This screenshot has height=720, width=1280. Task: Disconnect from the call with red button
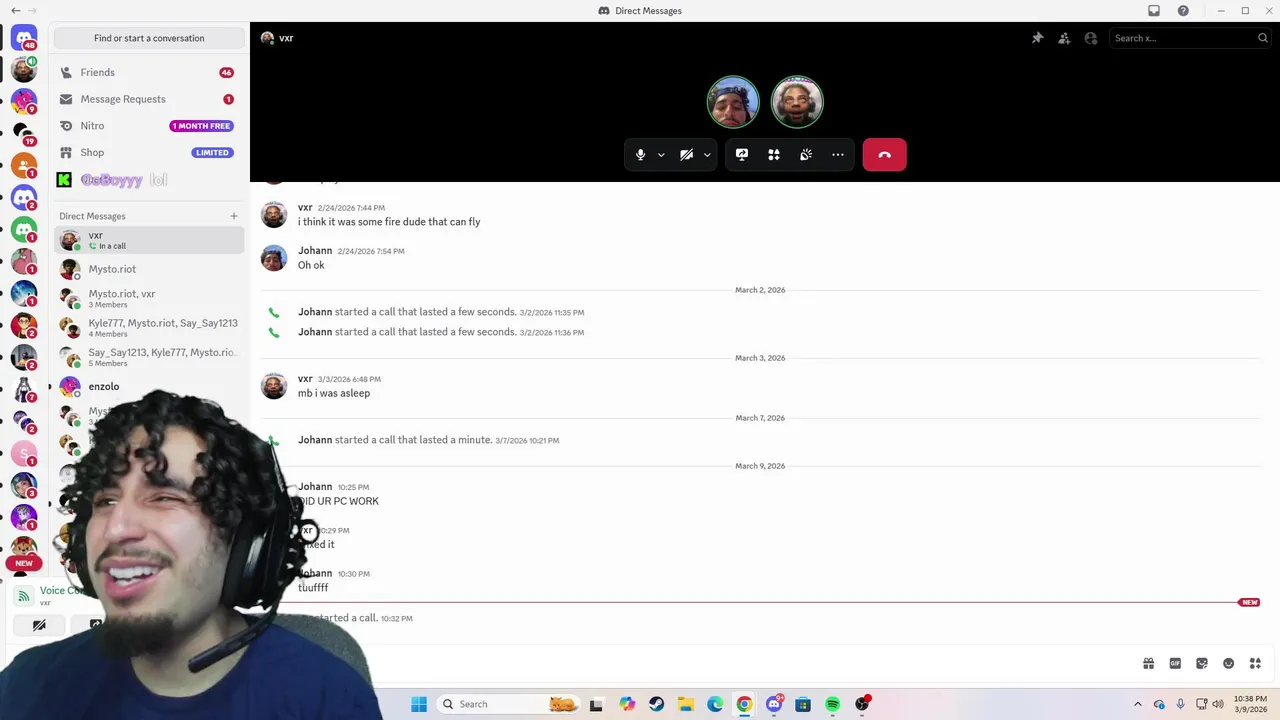point(885,155)
